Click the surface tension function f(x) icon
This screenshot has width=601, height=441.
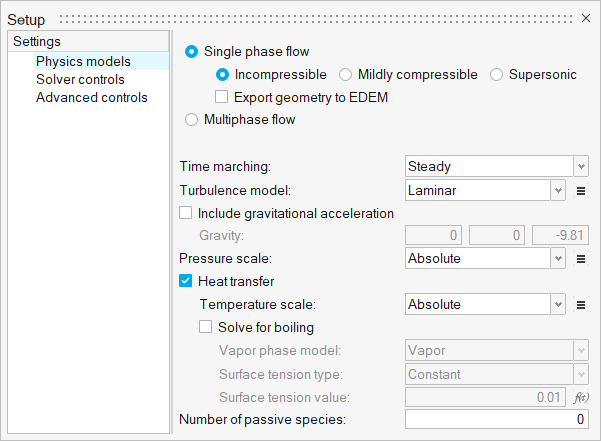pos(581,398)
